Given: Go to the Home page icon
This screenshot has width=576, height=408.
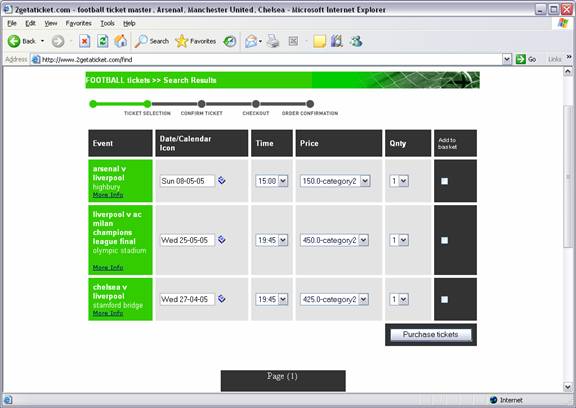Looking at the screenshot, I should (x=120, y=41).
